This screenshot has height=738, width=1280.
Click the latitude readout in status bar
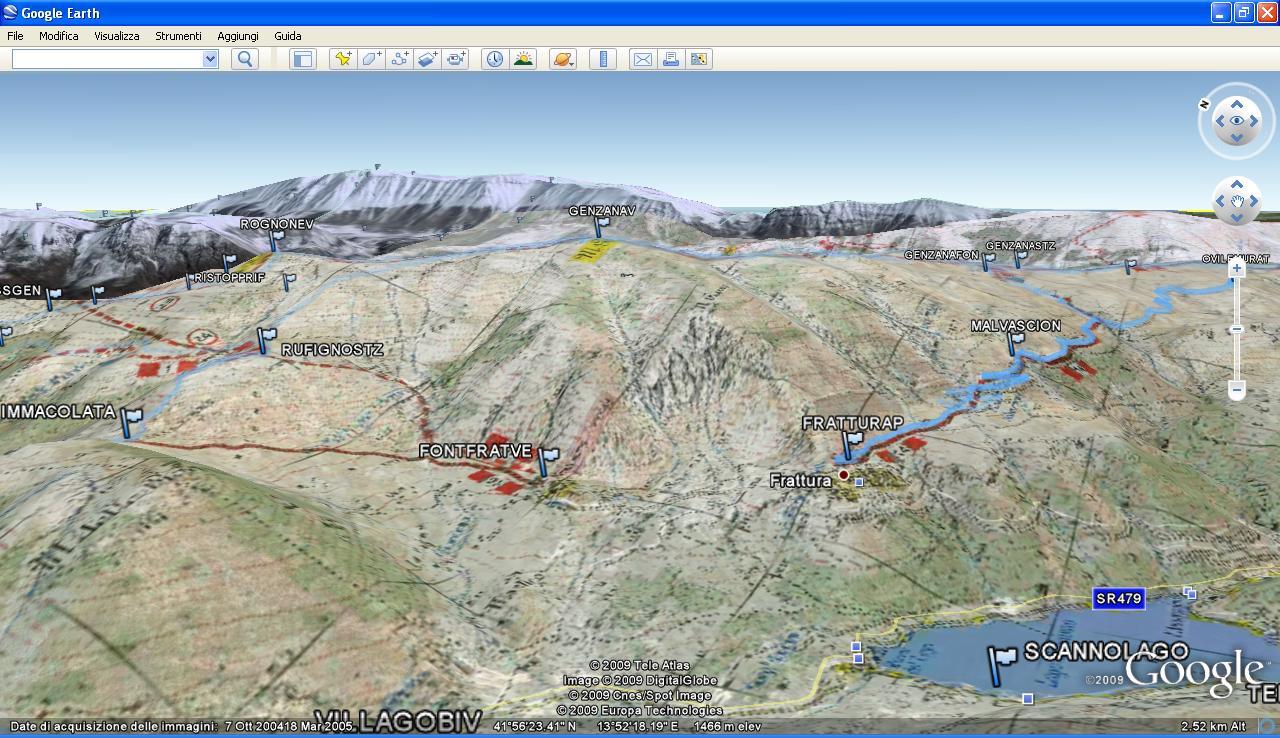coord(535,726)
